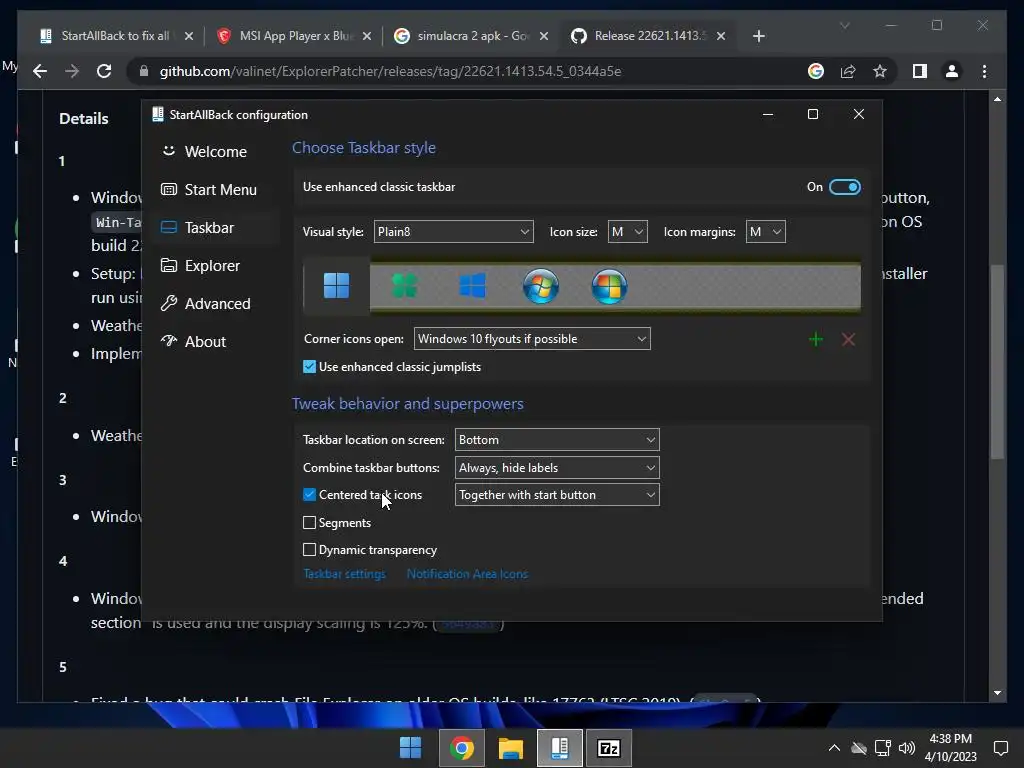1024x768 pixels.
Task: Reload the GitHub page
Action: pyautogui.click(x=104, y=71)
